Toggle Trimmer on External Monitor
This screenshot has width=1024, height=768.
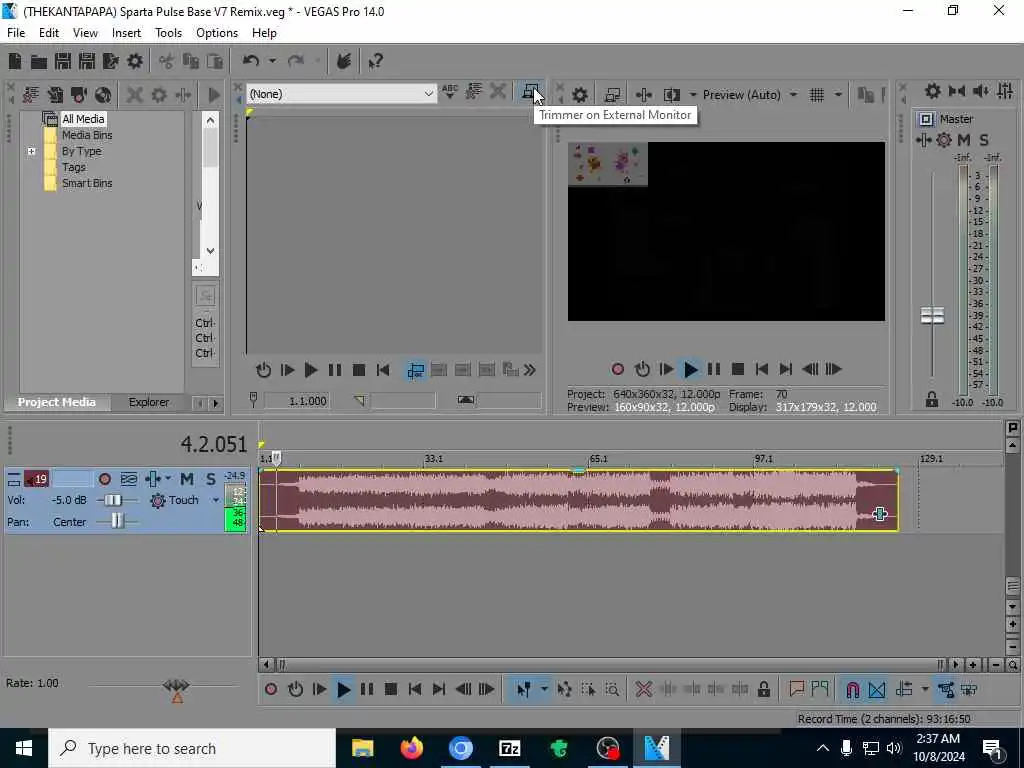pyautogui.click(x=530, y=93)
